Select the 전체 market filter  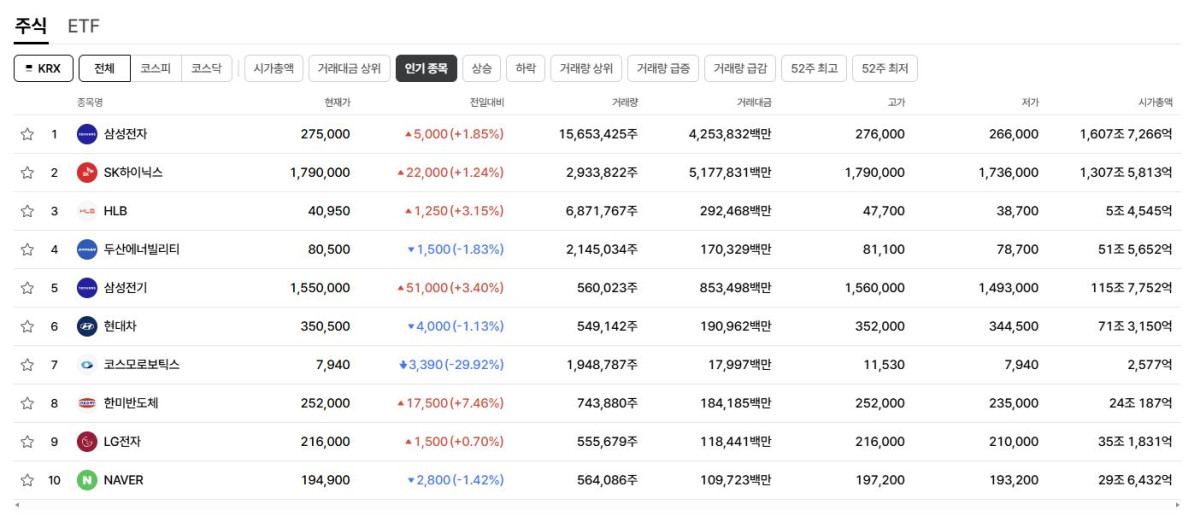pyautogui.click(x=105, y=69)
